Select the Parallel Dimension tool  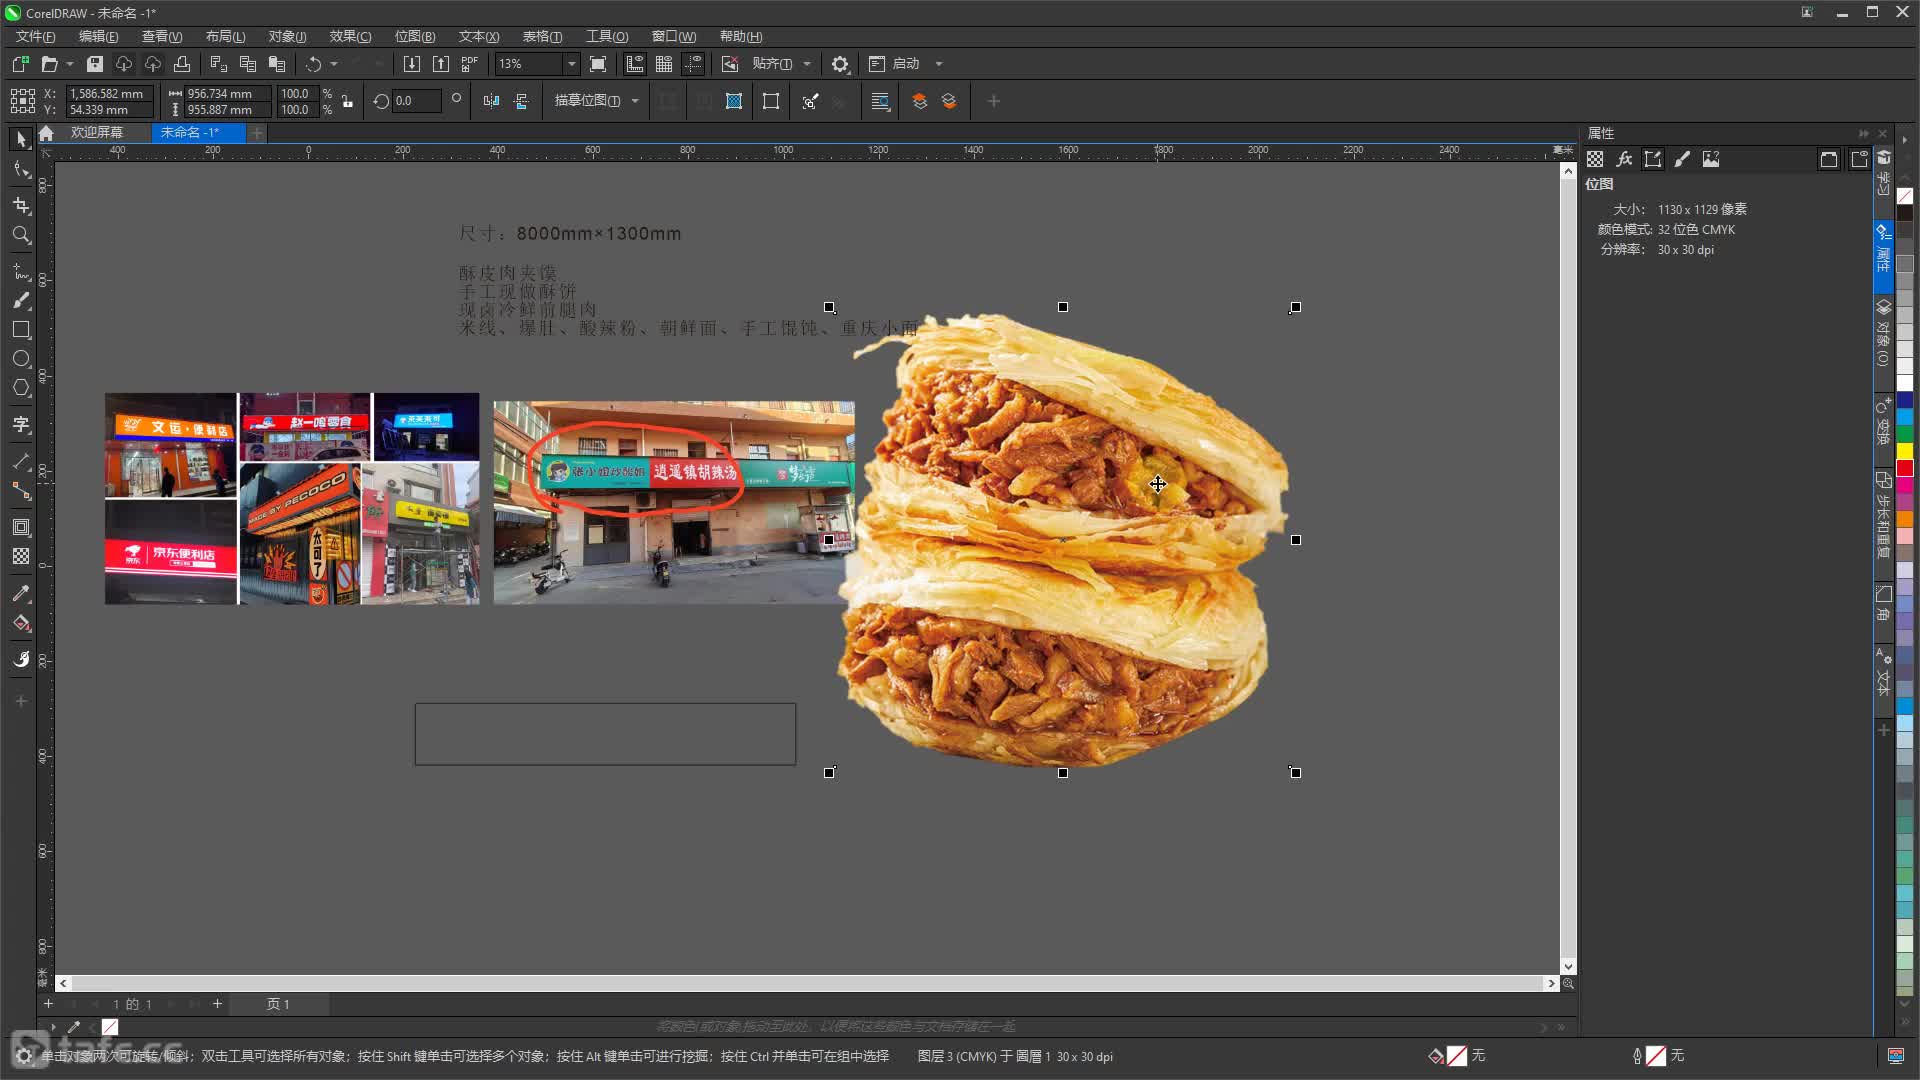click(21, 461)
